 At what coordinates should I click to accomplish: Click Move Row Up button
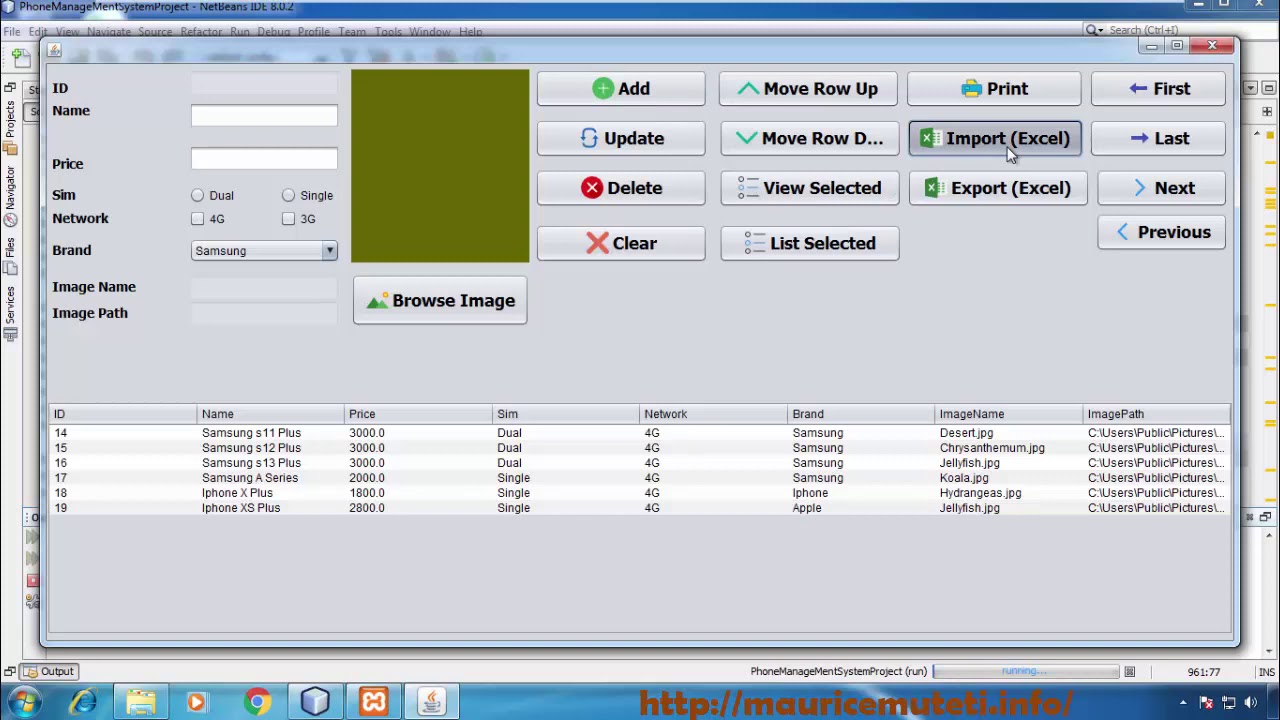click(x=808, y=89)
